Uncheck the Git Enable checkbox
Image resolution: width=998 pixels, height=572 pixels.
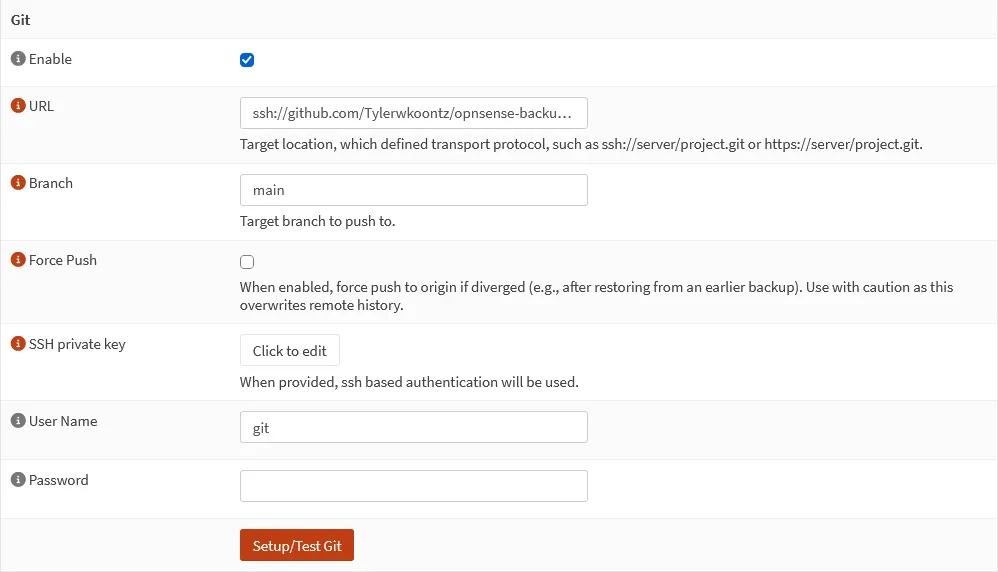click(x=247, y=60)
